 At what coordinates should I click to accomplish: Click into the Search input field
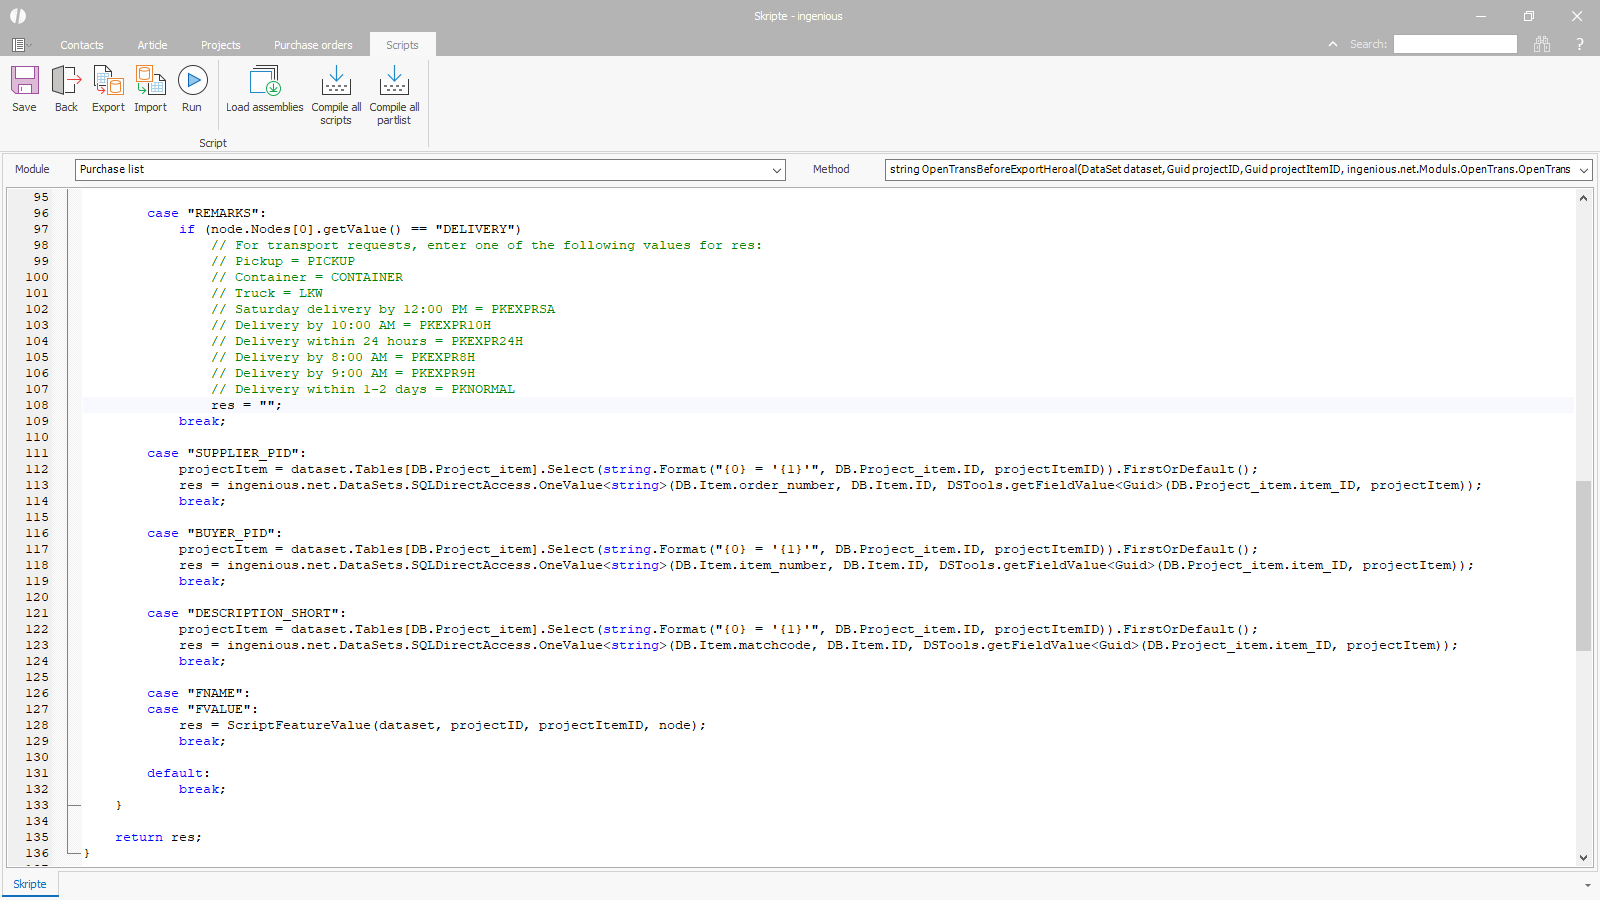click(x=1455, y=44)
